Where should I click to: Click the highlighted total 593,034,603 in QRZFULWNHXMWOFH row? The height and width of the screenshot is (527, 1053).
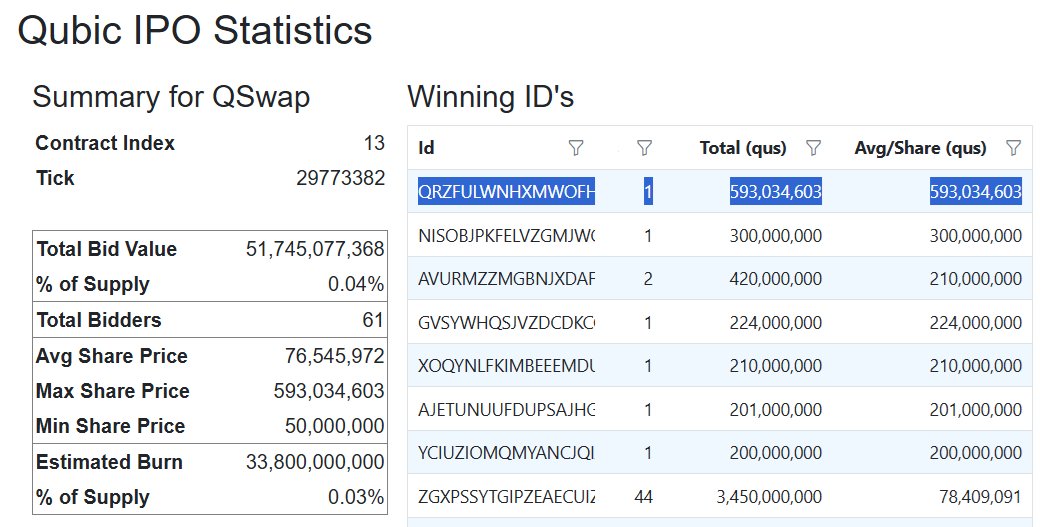tap(776, 192)
